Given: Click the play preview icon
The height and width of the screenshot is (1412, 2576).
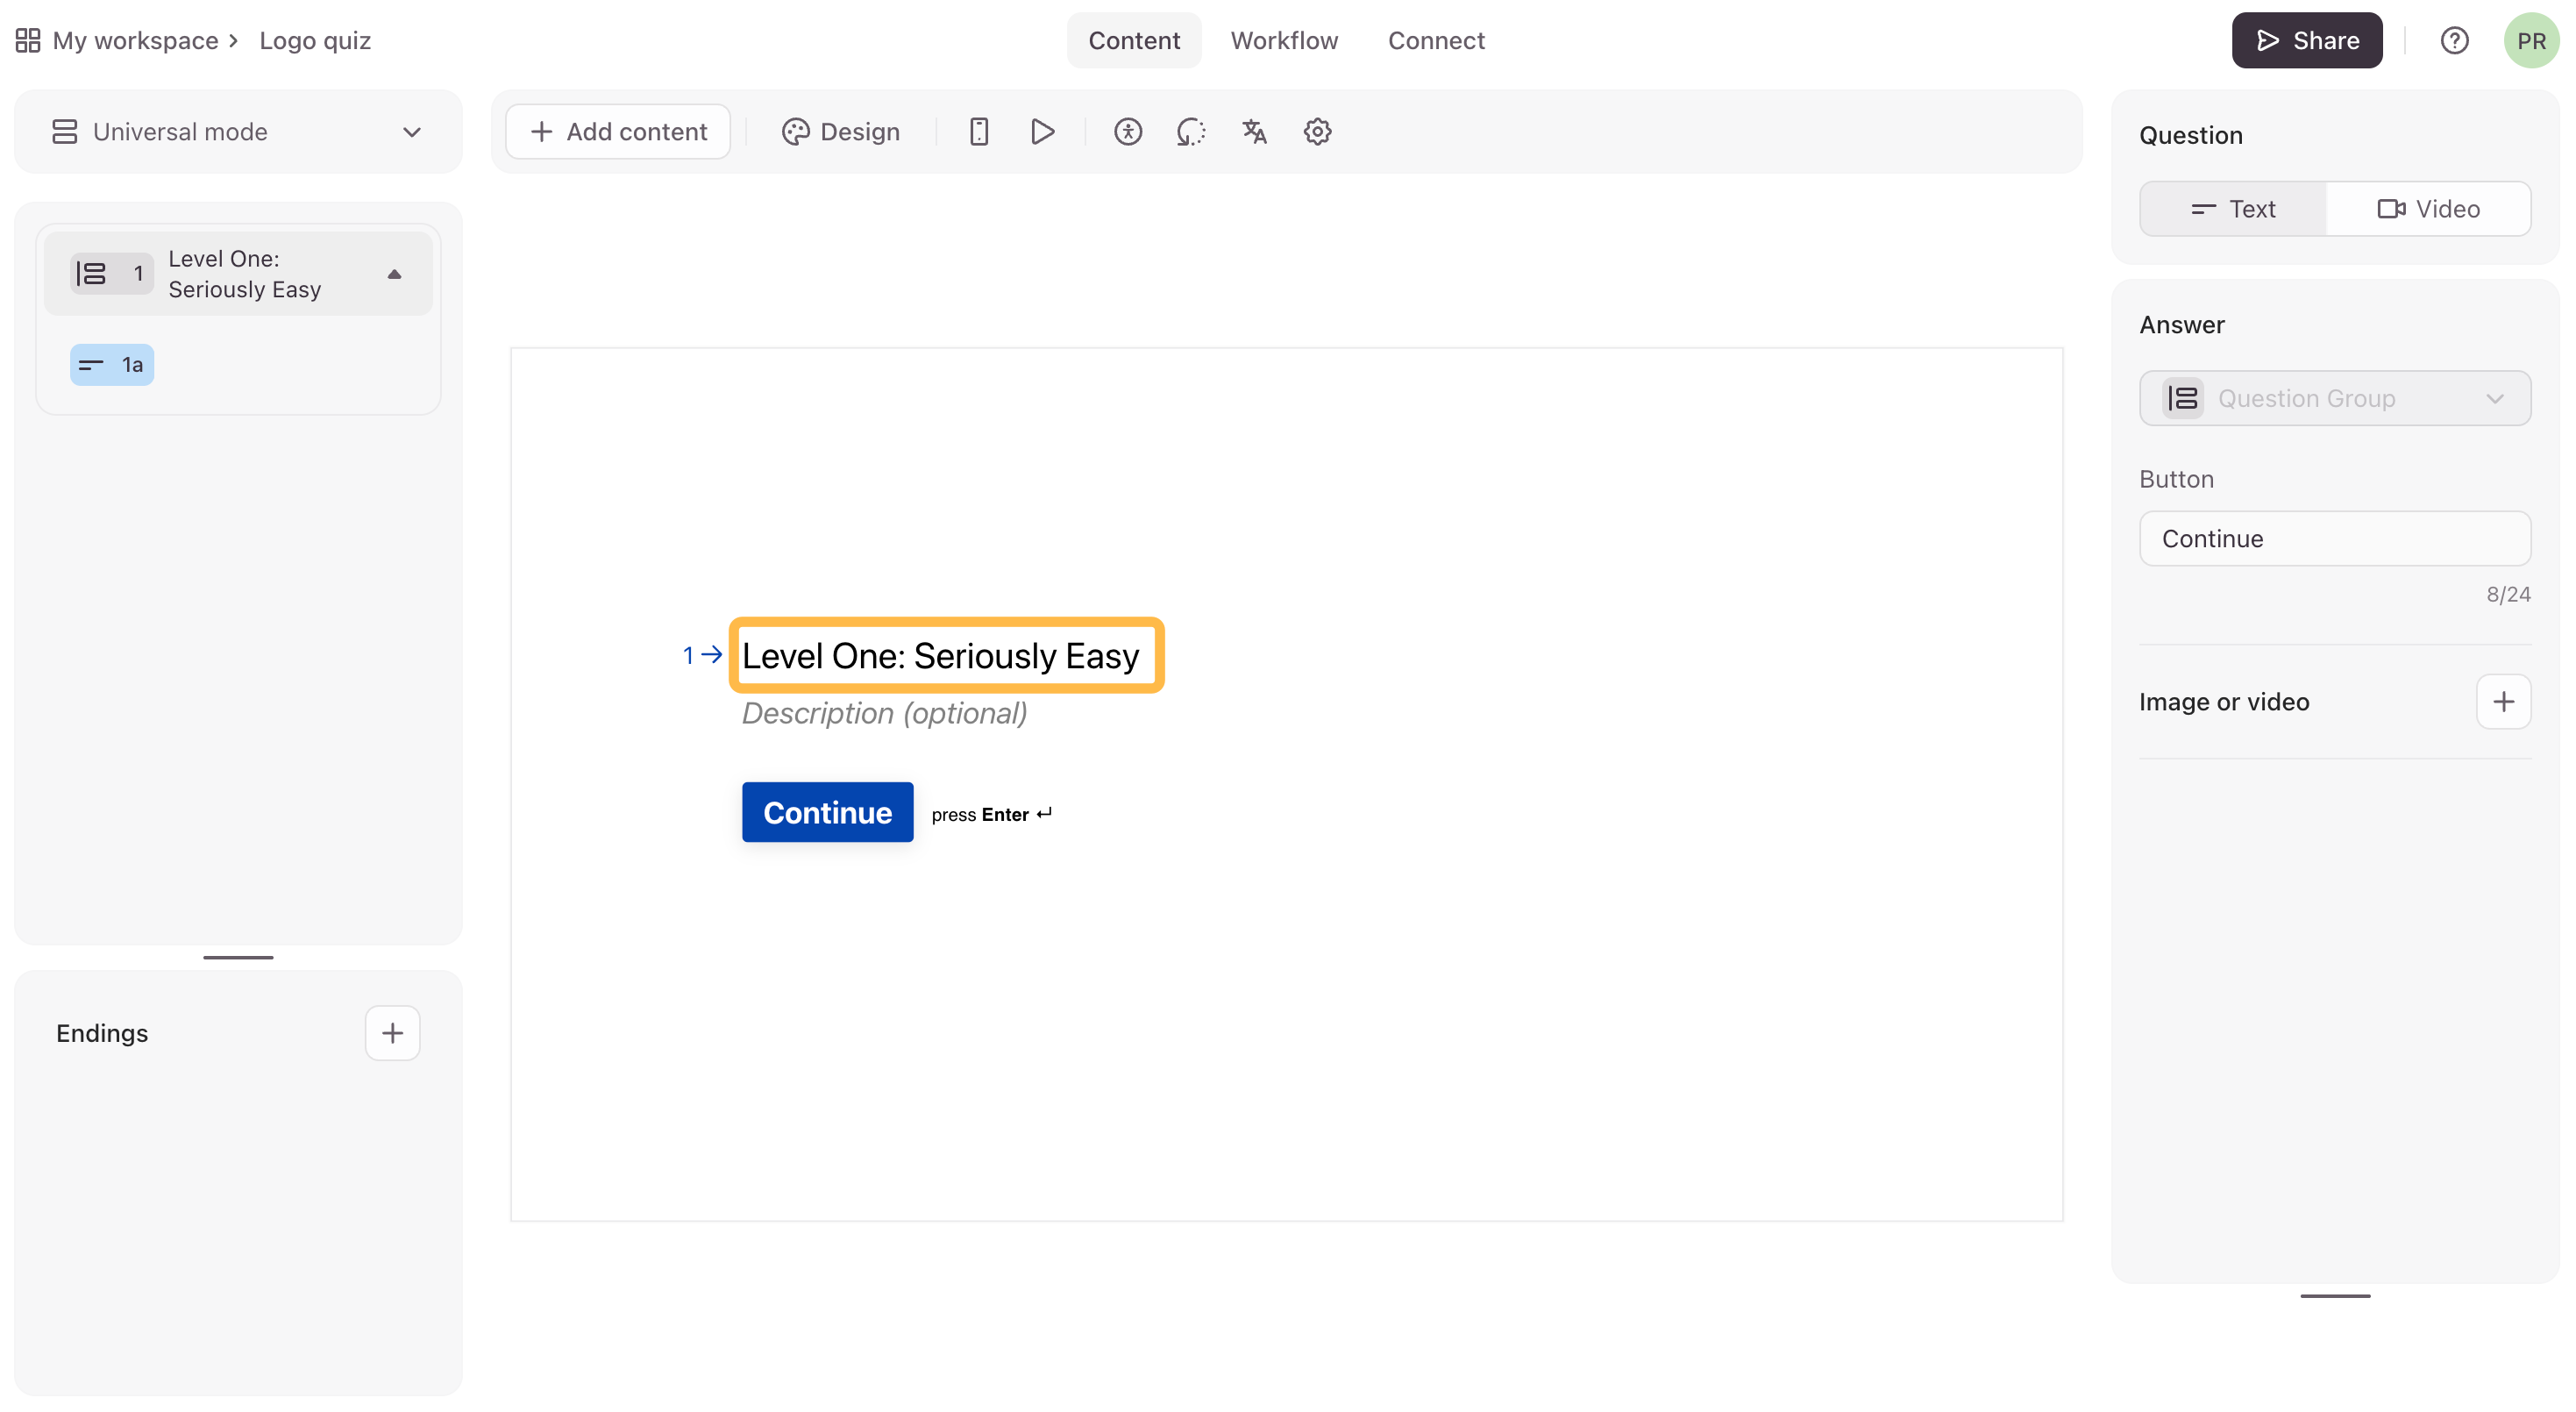Looking at the screenshot, I should pyautogui.click(x=1042, y=132).
